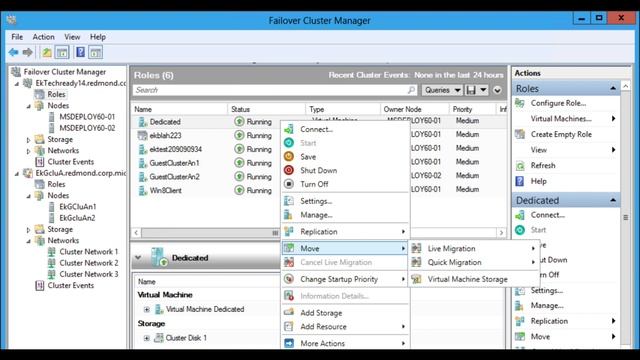640x360 pixels.
Task: Sort by the Owner Node column header
Action: click(414, 109)
